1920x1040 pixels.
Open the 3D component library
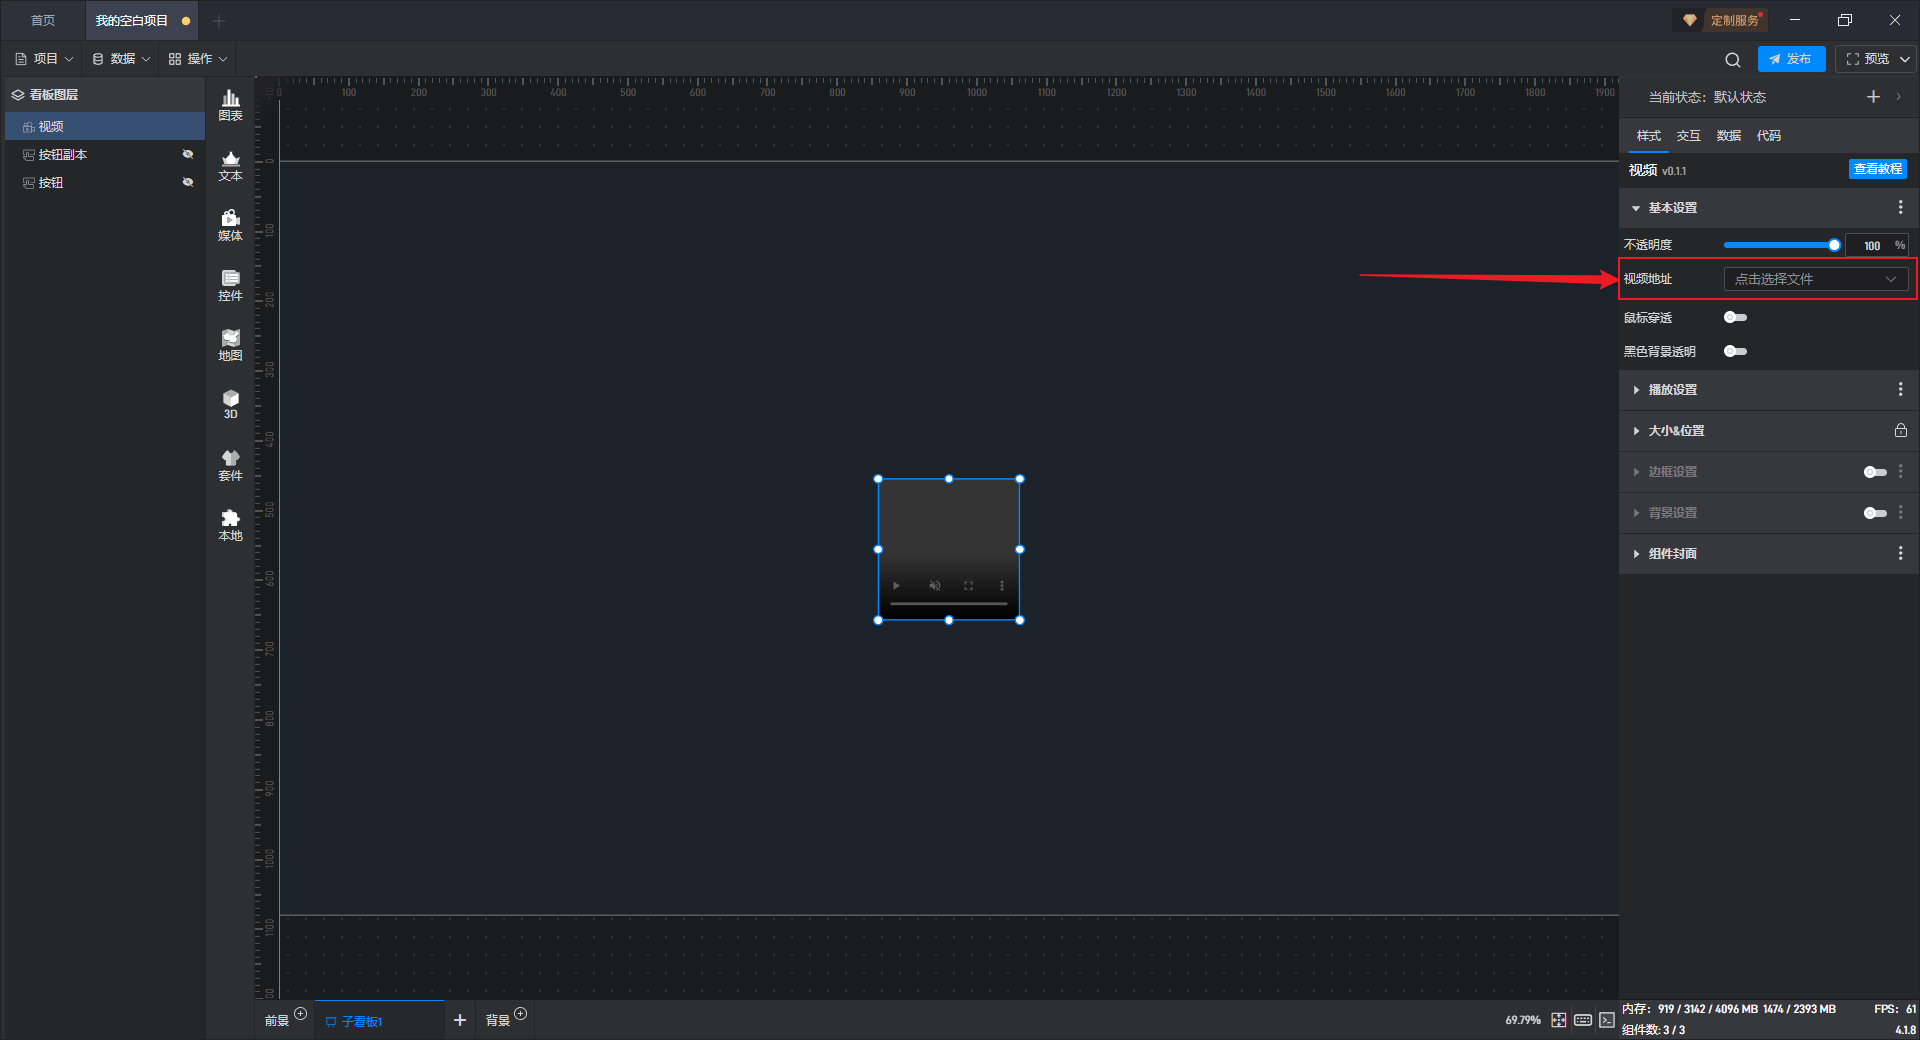230,404
